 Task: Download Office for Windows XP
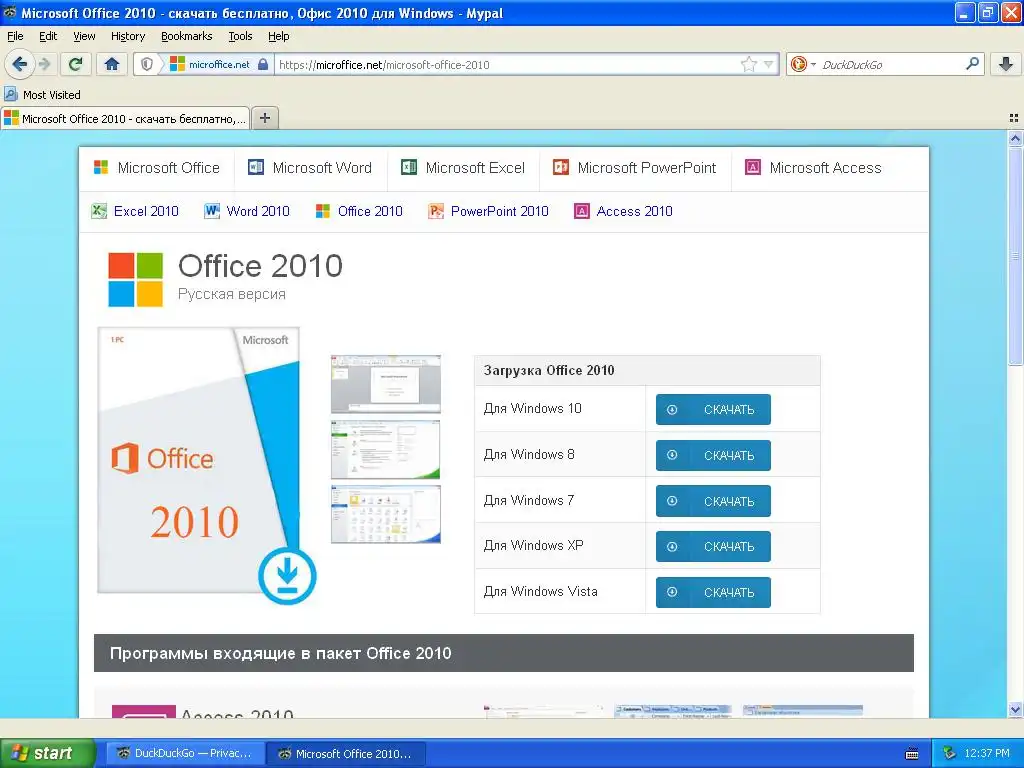point(713,547)
